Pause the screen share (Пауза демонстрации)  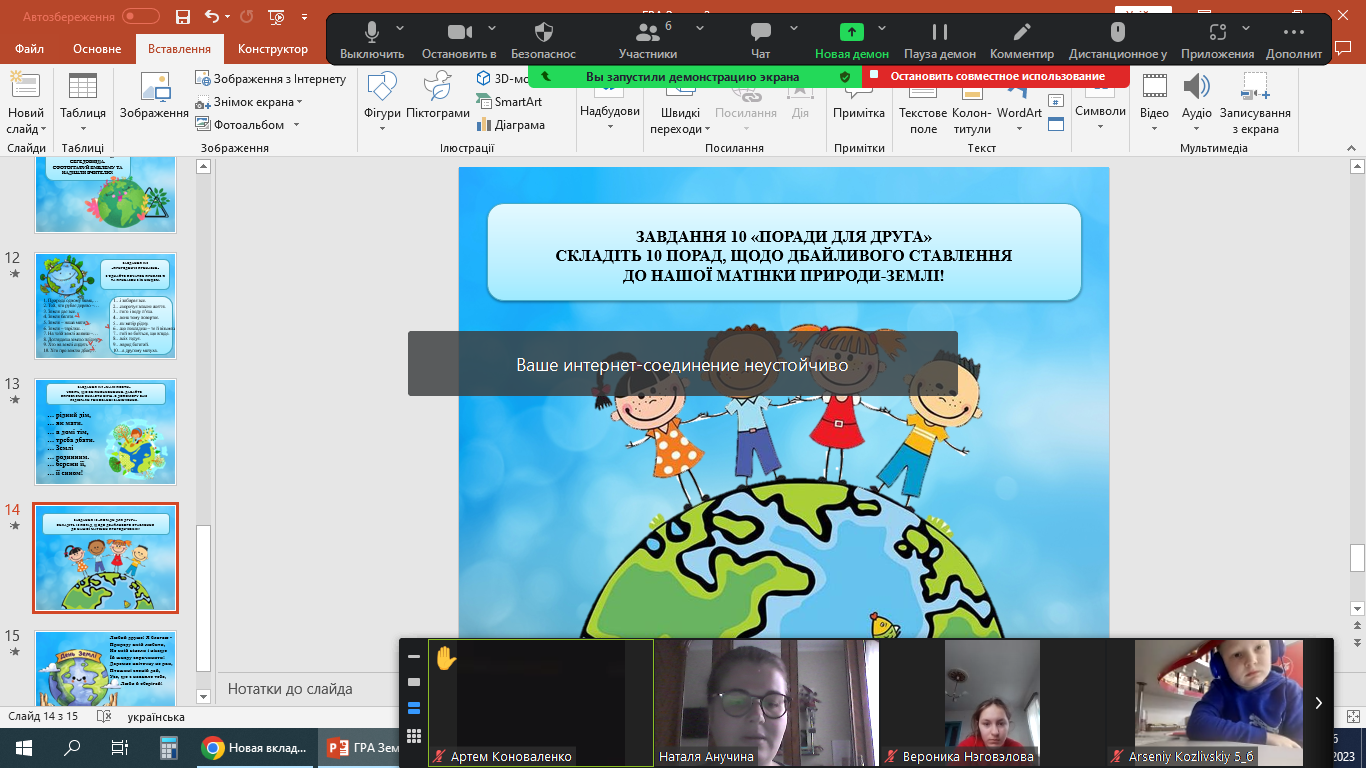(940, 40)
